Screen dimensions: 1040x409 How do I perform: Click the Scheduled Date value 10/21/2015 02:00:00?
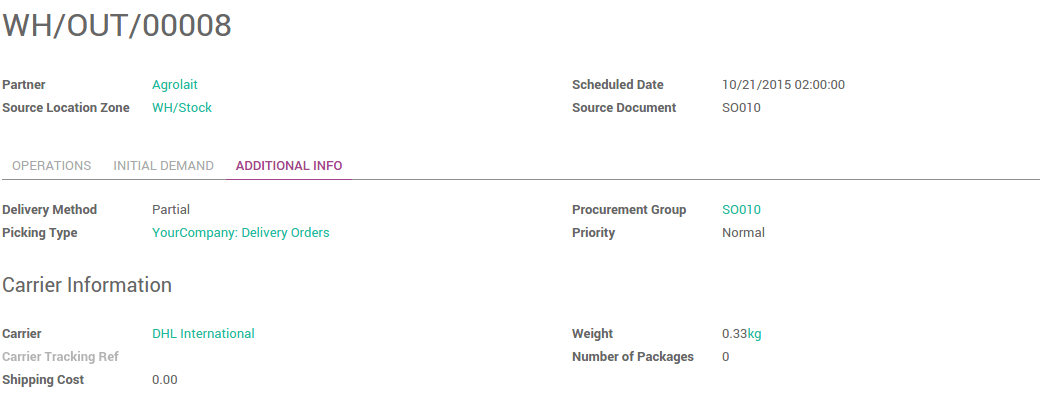tap(783, 85)
